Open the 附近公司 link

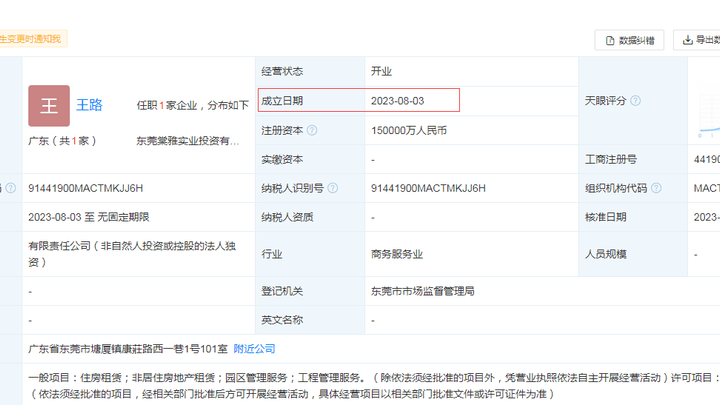tap(254, 349)
